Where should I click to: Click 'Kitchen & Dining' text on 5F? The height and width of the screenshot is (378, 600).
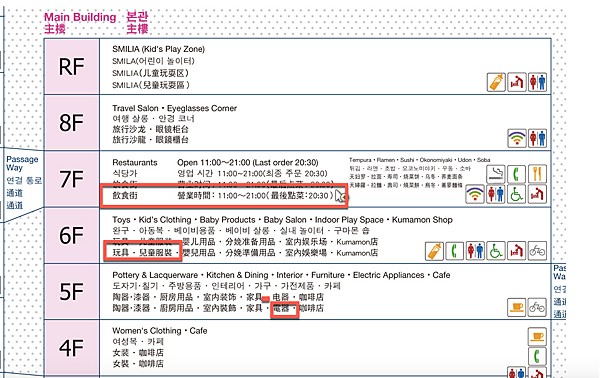click(237, 275)
